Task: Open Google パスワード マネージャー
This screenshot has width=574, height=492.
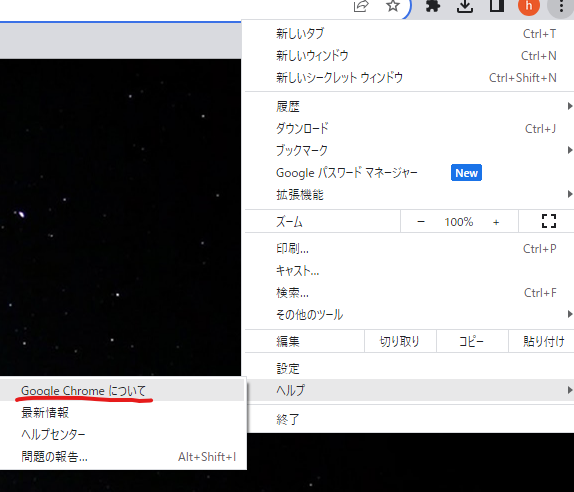Action: [409, 172]
